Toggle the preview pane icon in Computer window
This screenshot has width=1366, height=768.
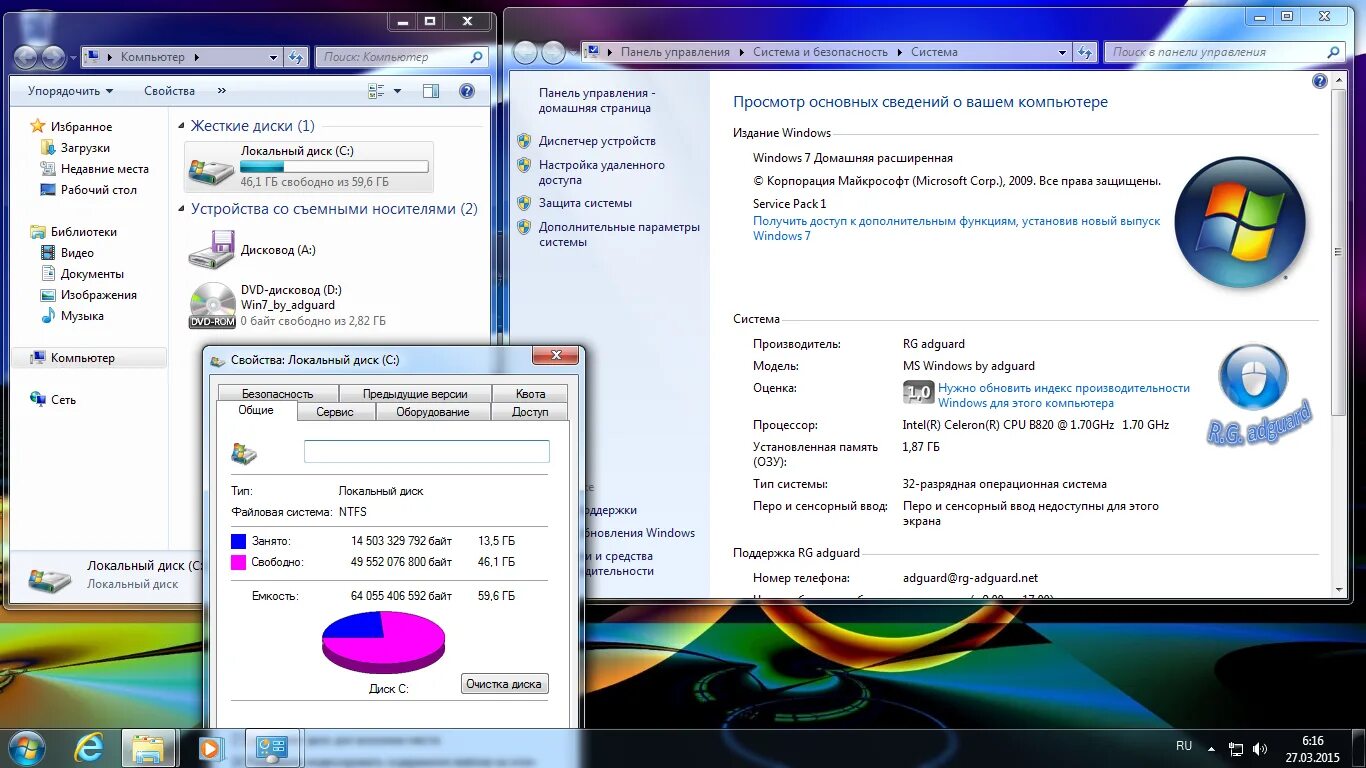tap(431, 91)
